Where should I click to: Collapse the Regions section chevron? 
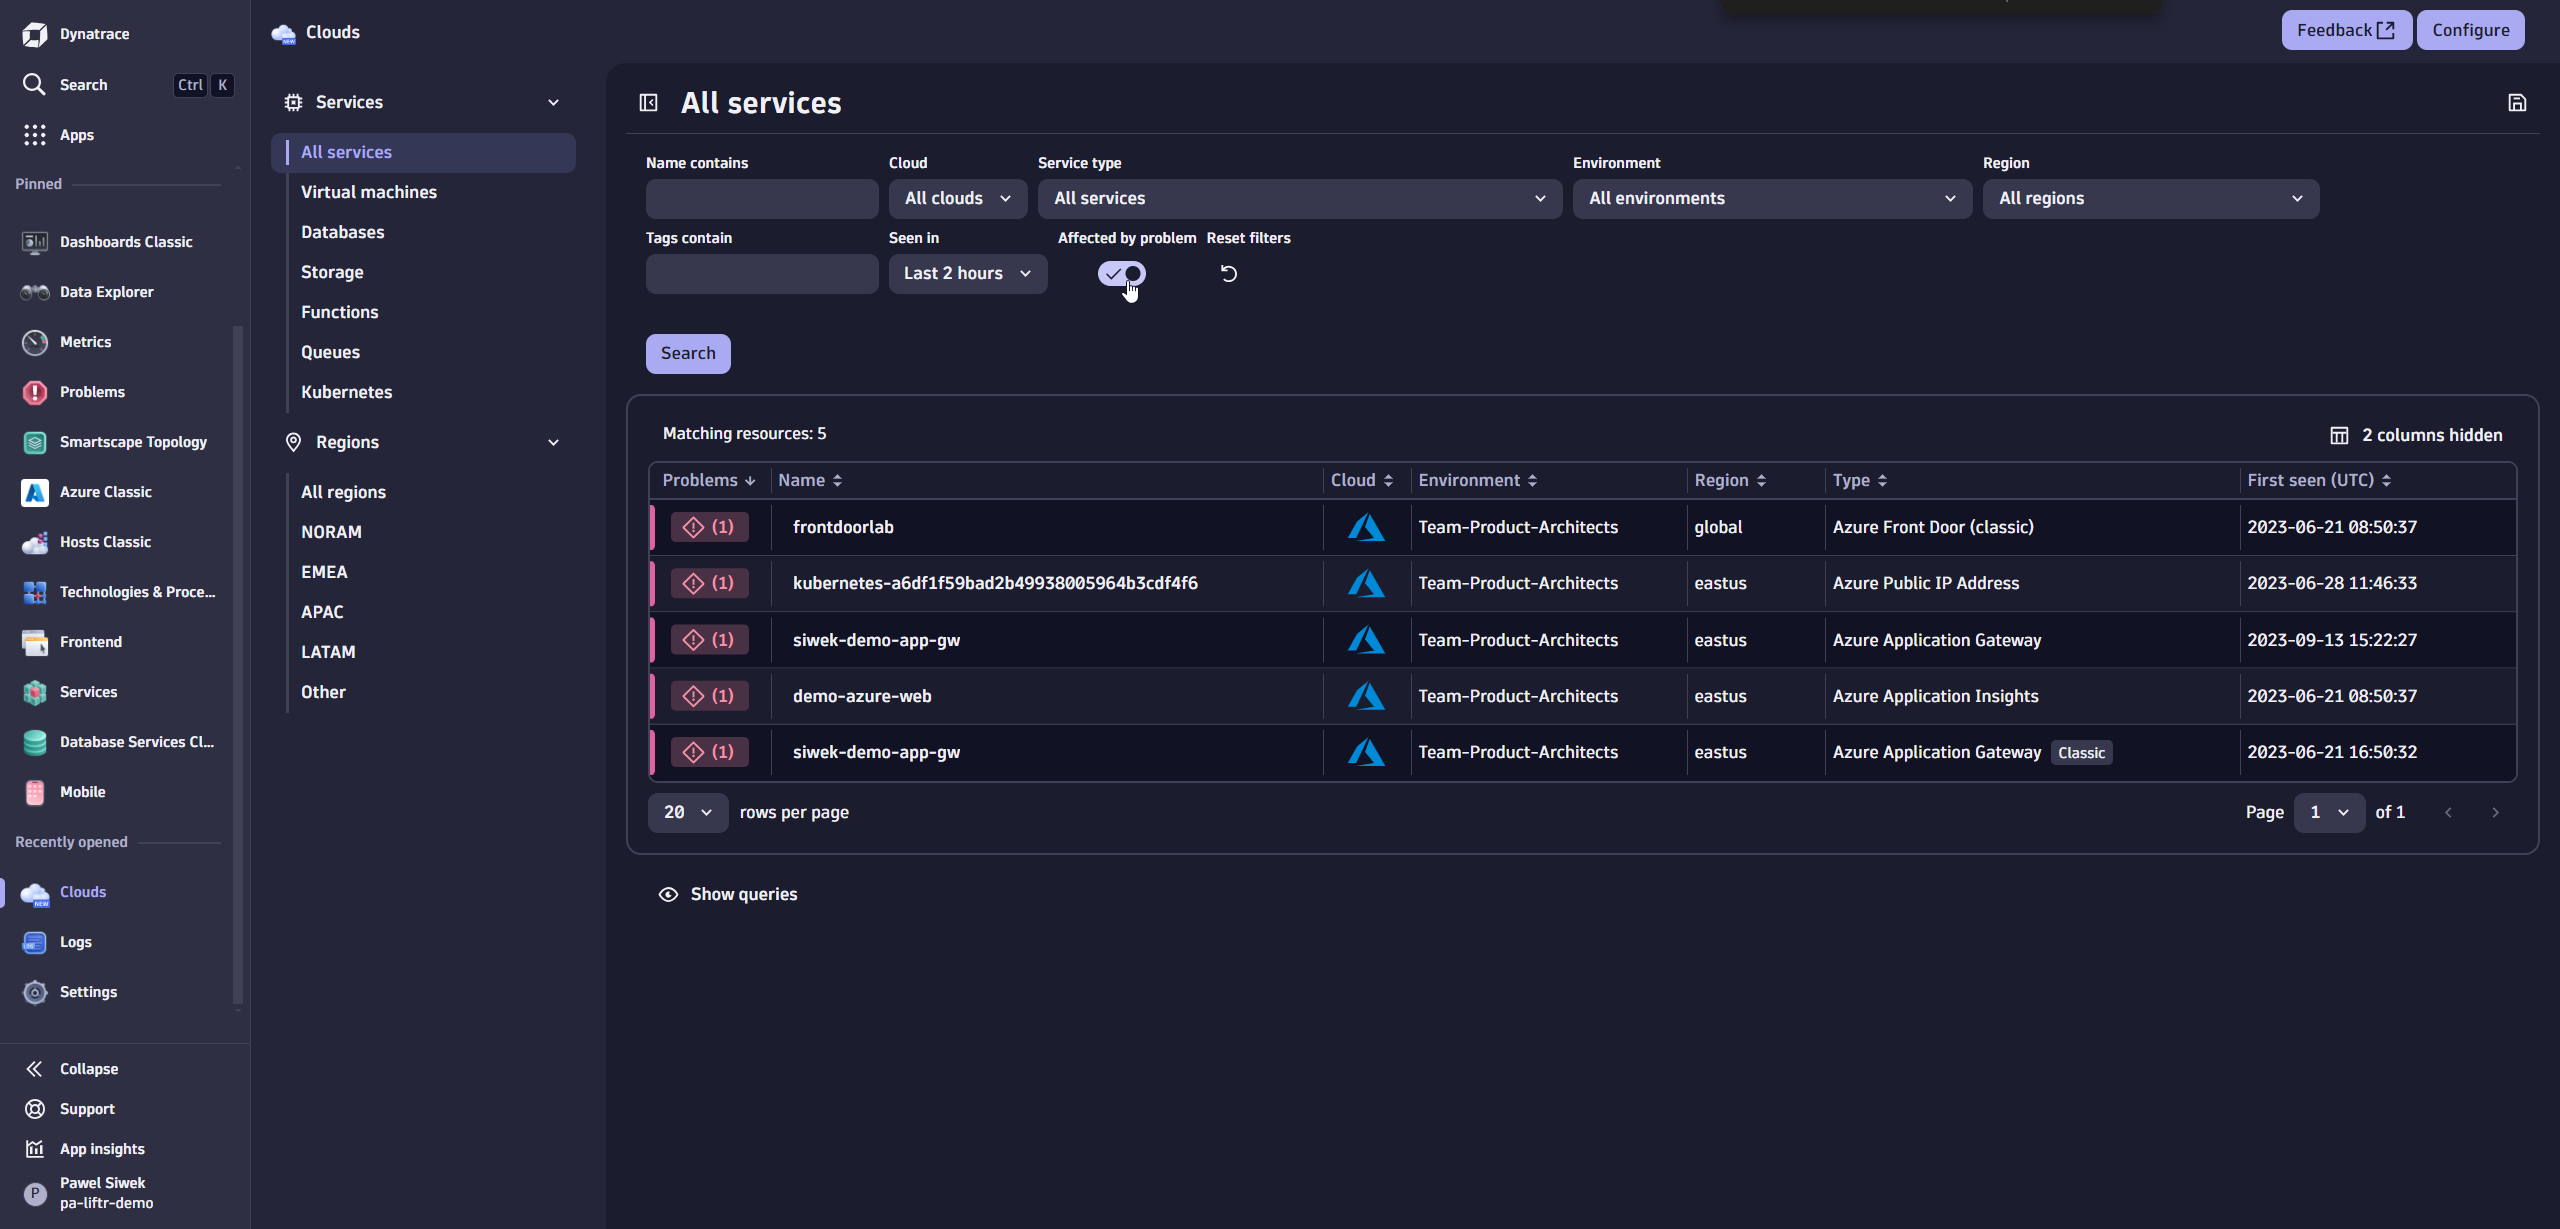554,441
